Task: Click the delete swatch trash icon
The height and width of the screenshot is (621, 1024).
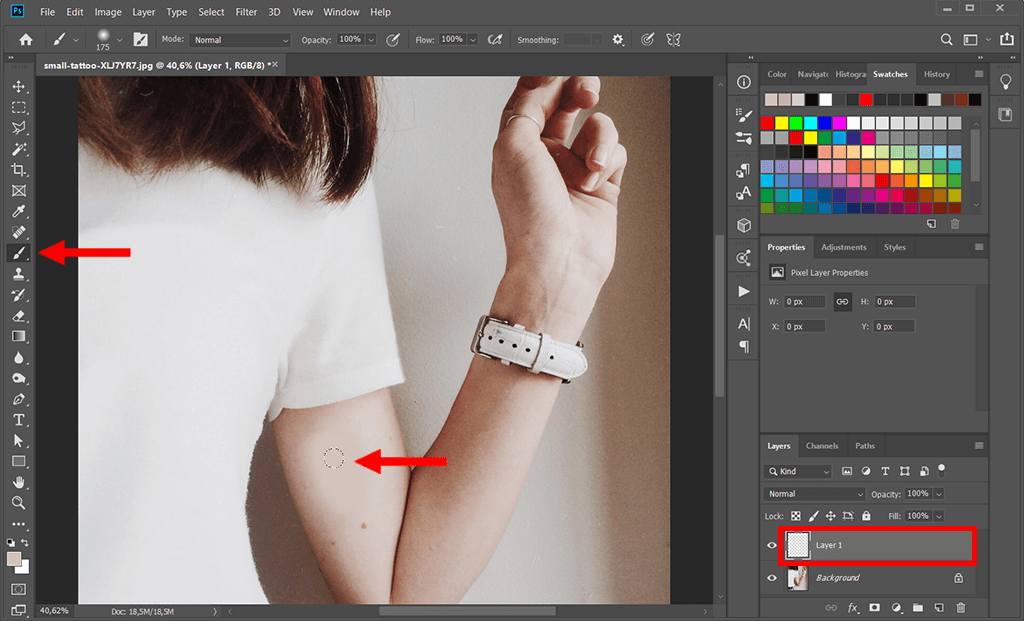Action: pyautogui.click(x=955, y=224)
